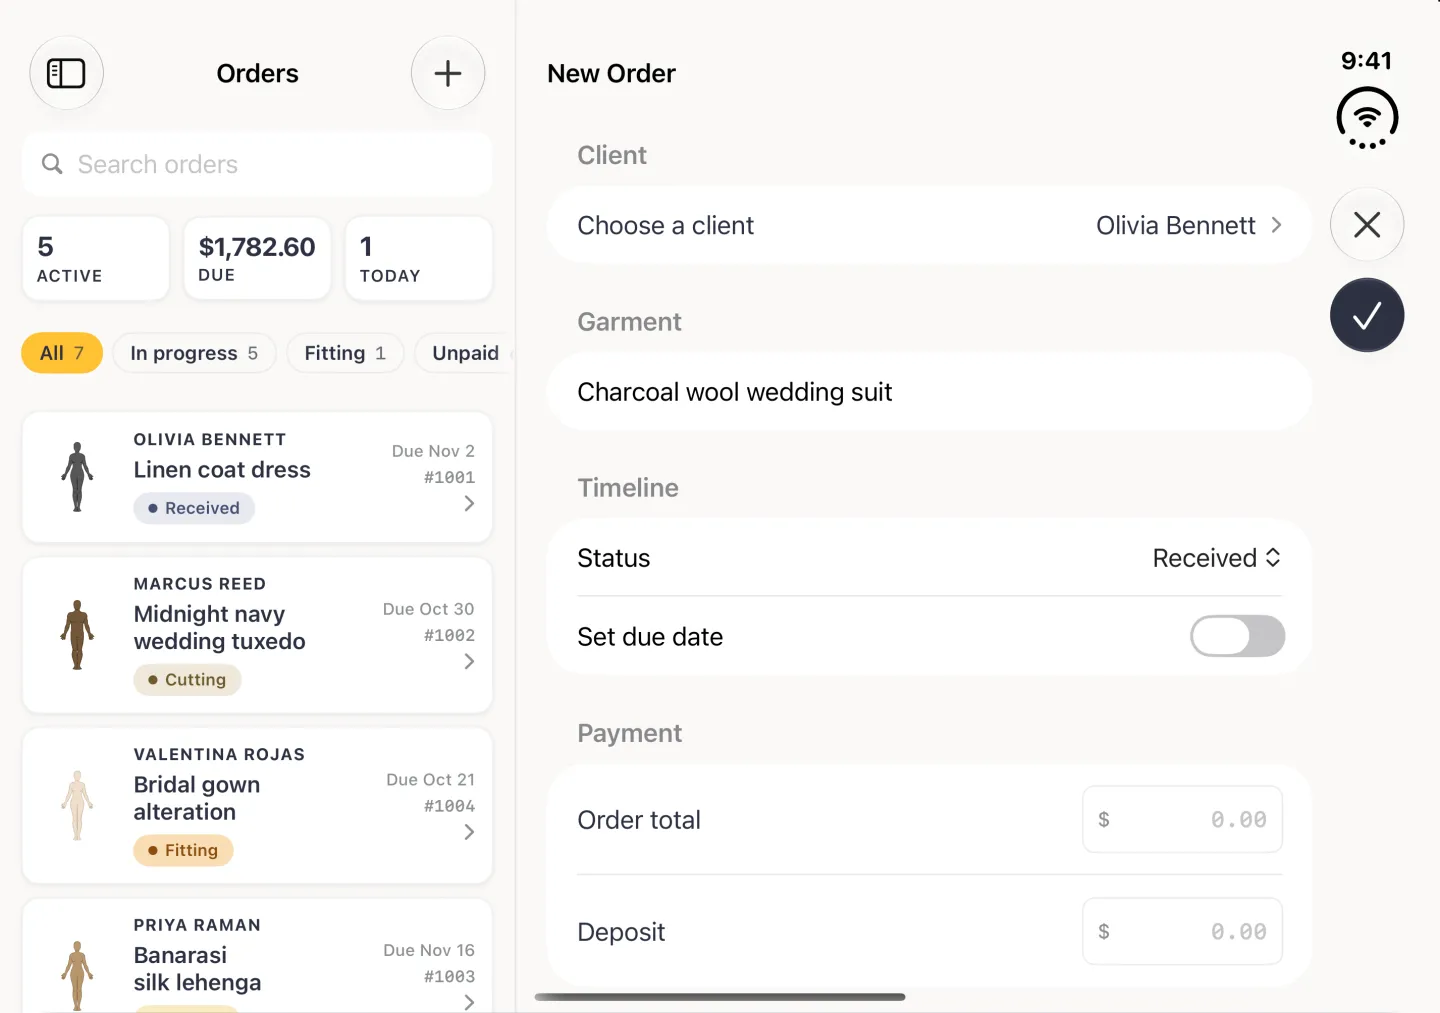Click the 9:41 clock in status area
The width and height of the screenshot is (1440, 1013).
pos(1366,61)
